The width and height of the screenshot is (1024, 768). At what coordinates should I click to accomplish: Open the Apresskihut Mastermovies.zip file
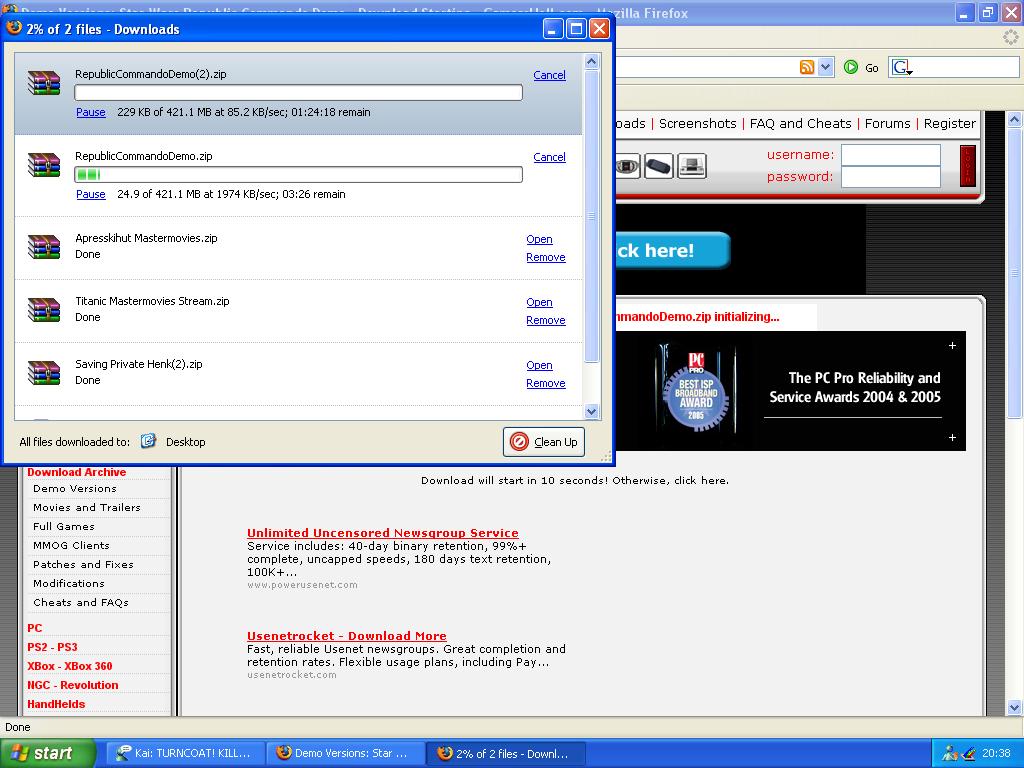(x=539, y=240)
